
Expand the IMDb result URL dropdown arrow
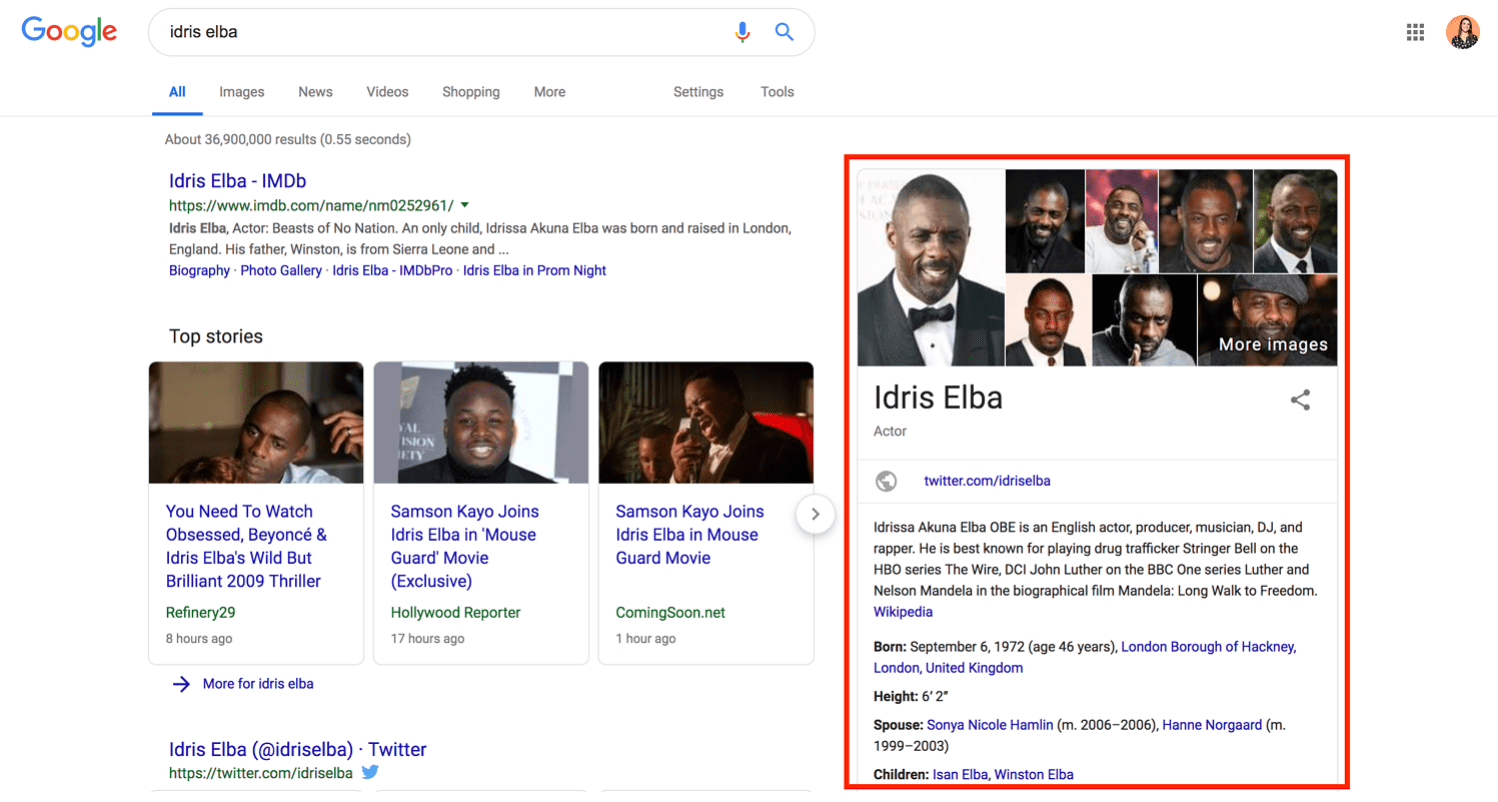465,205
